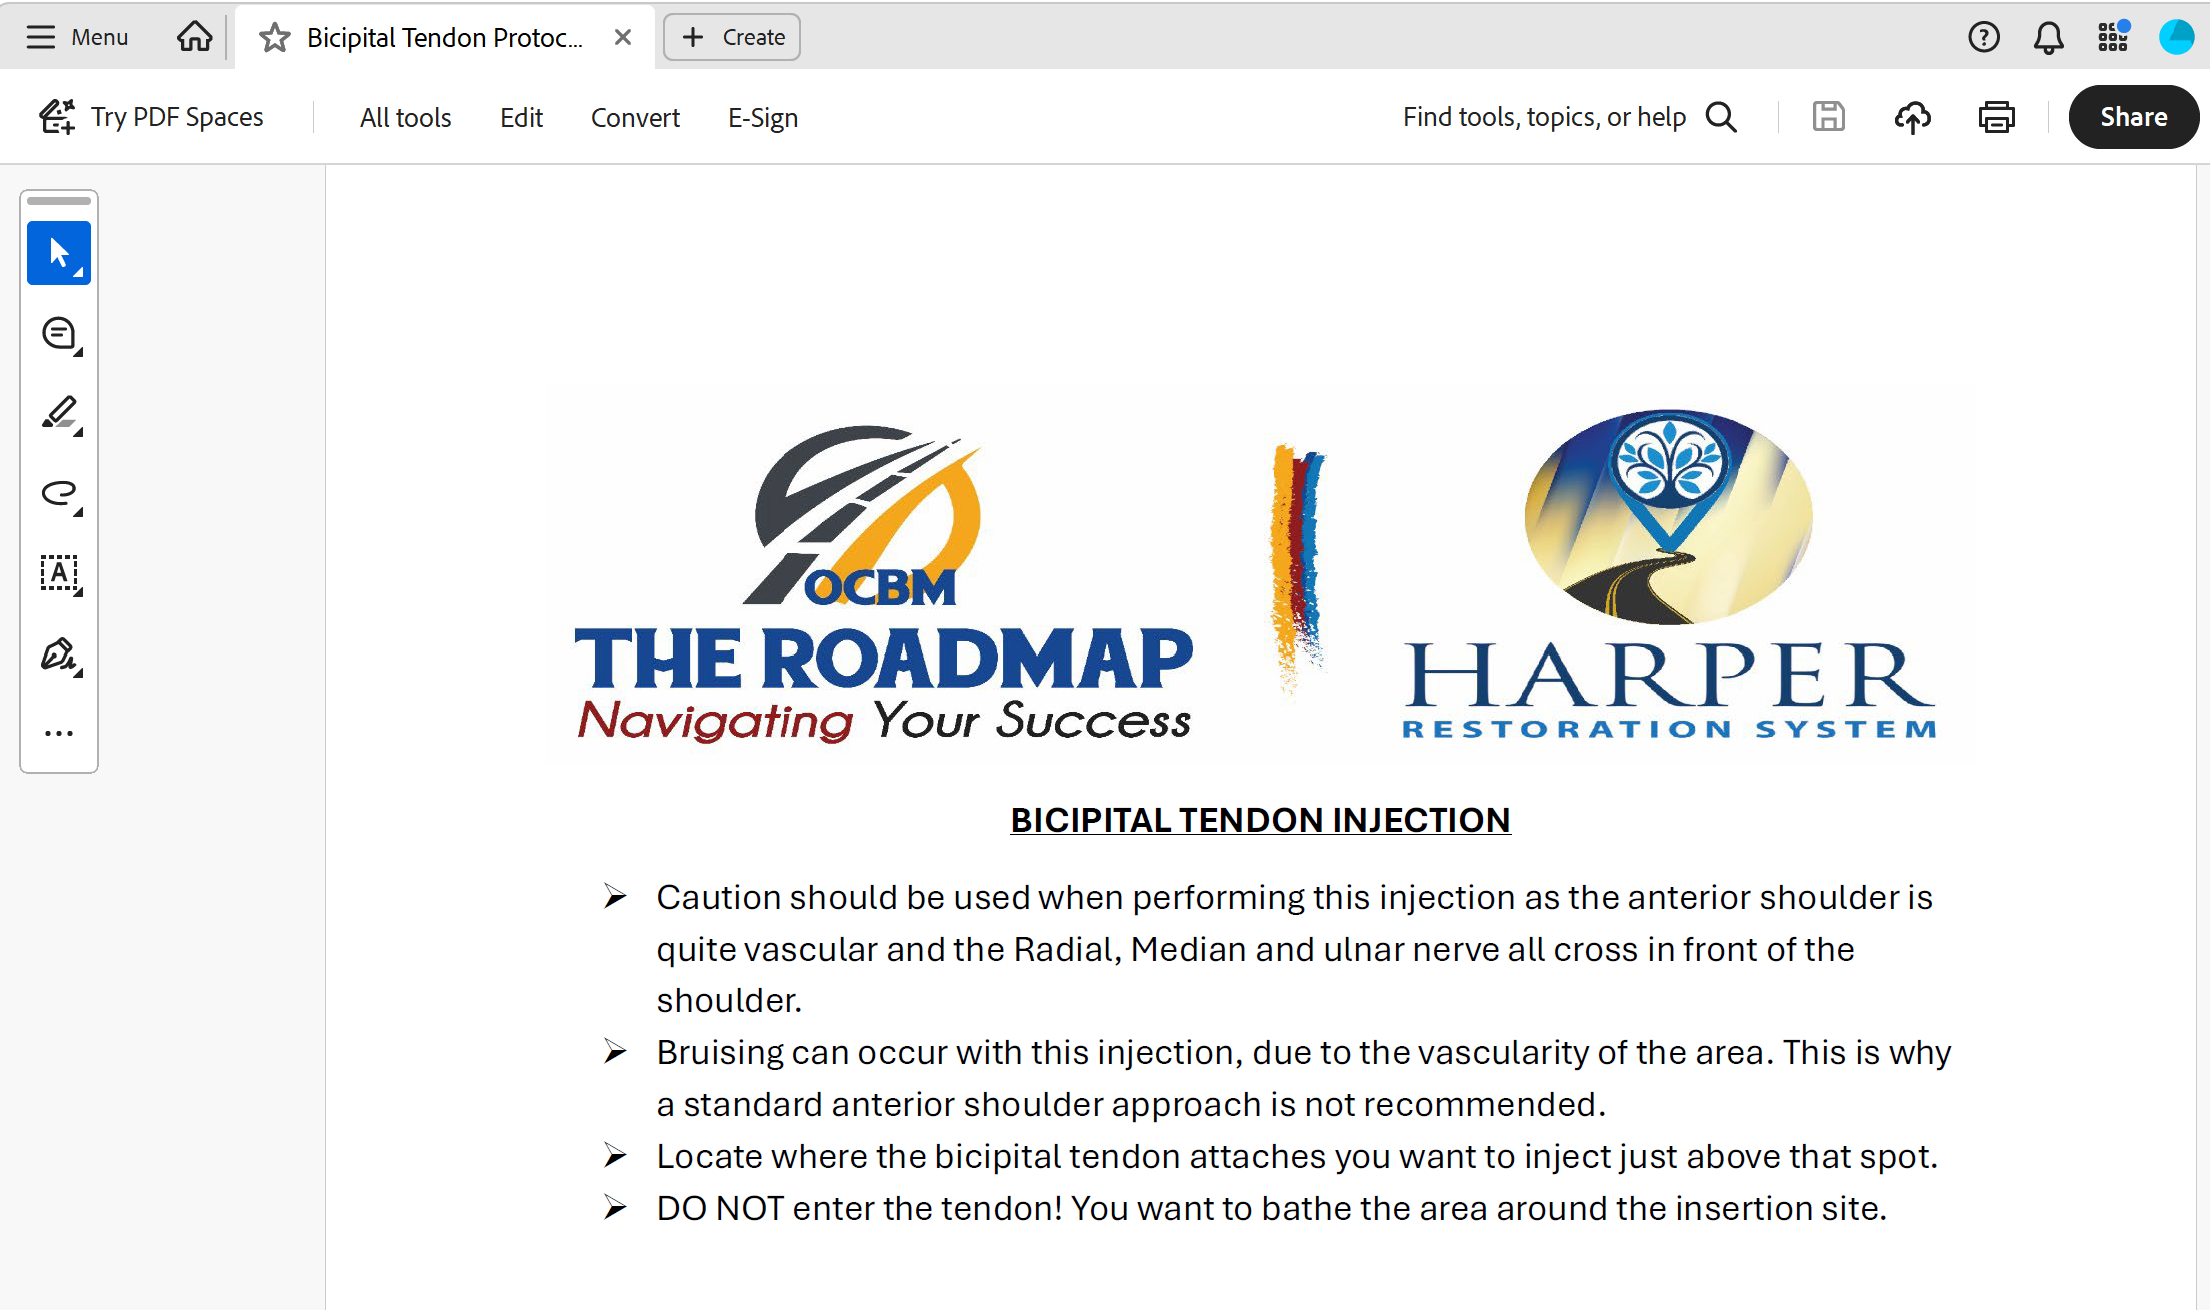The width and height of the screenshot is (2210, 1310).
Task: Pick the Highlight tool
Action: click(57, 412)
